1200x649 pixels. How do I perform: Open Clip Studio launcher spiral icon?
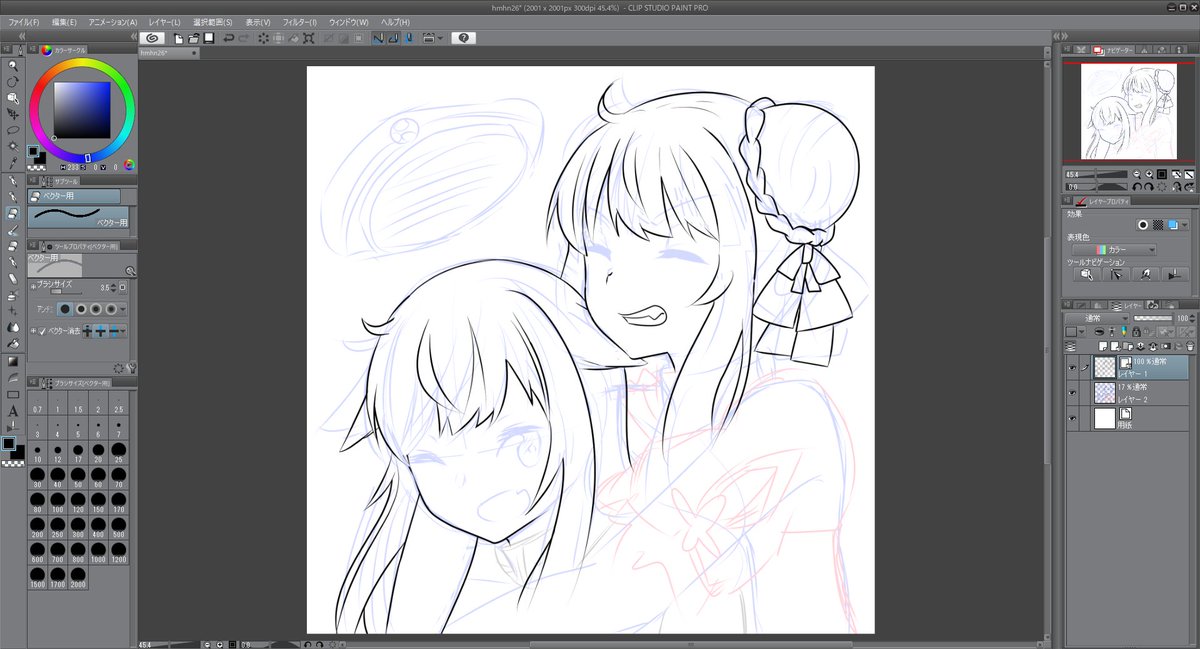[152, 38]
